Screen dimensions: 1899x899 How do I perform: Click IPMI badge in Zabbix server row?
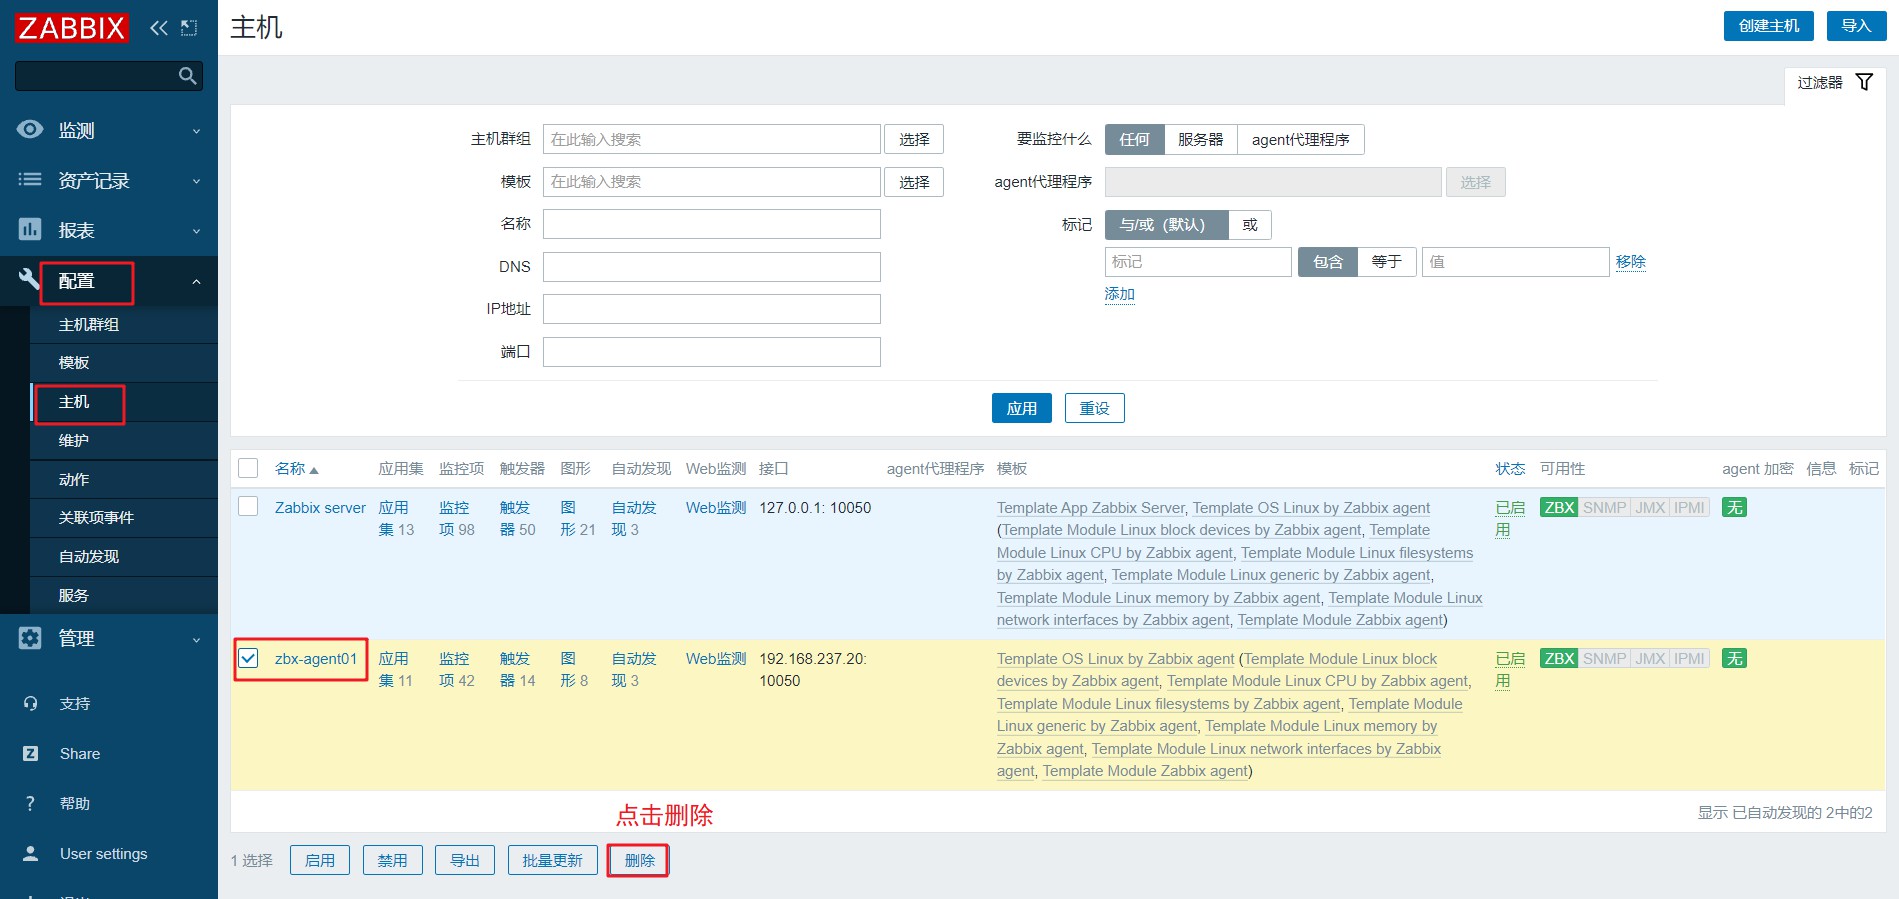pos(1689,508)
